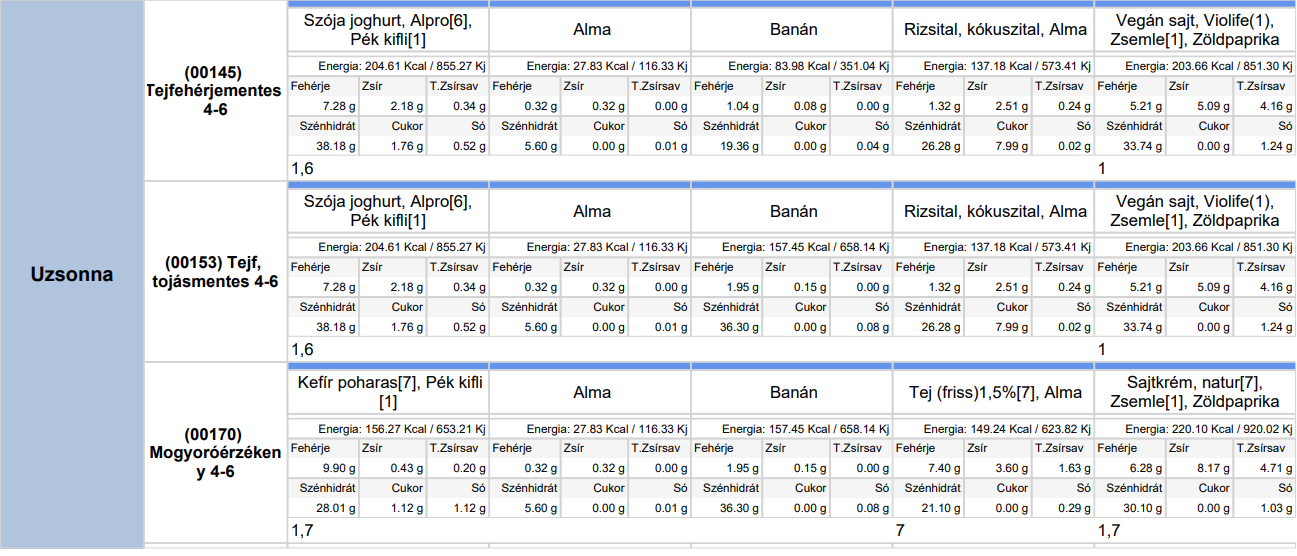Viewport: 1297px width, 556px height.
Task: Select the "(00170) Mogyoróérzékeny 4-6" row header
Action: [213, 453]
